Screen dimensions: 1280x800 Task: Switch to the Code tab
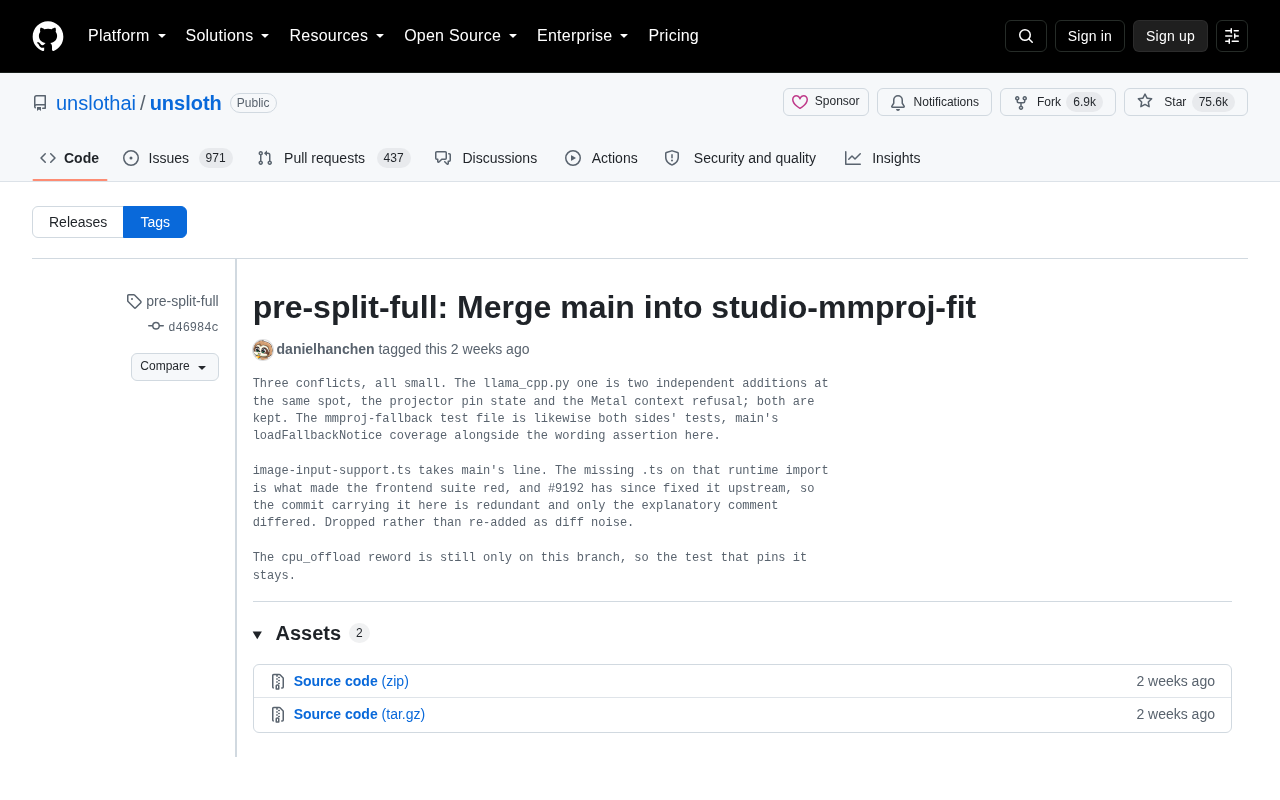point(70,158)
